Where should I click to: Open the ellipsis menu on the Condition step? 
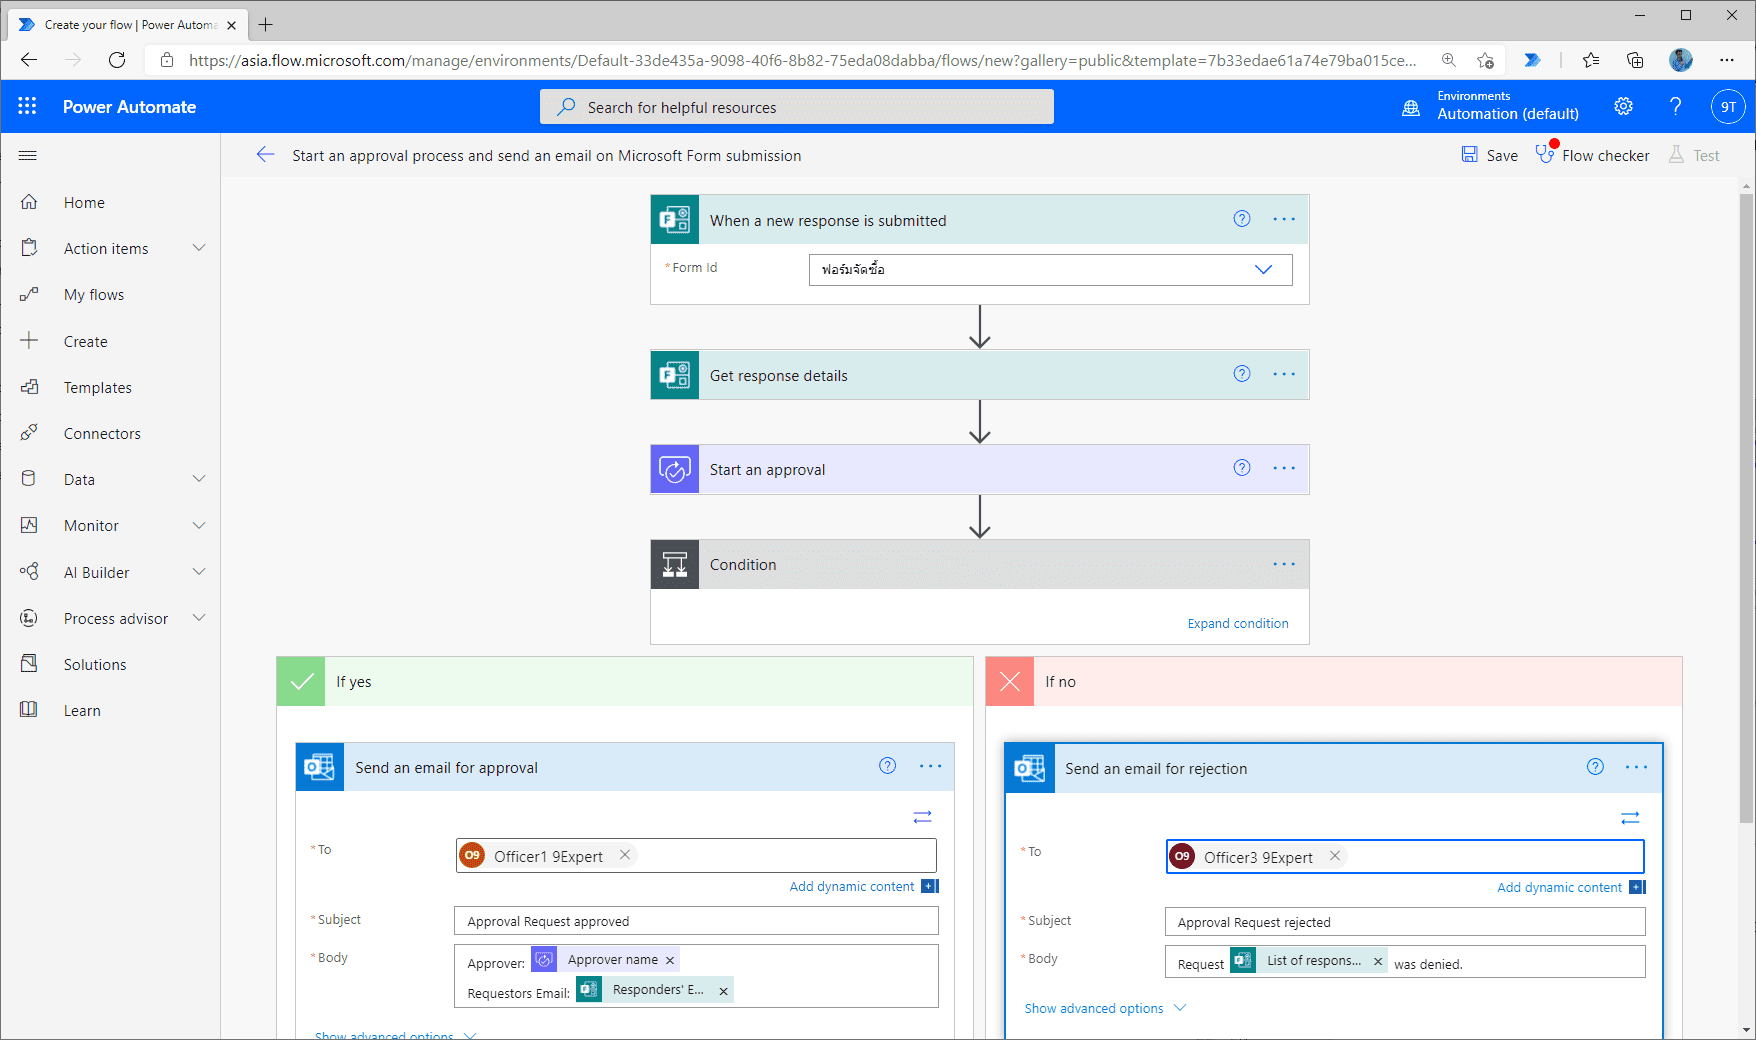coord(1283,564)
